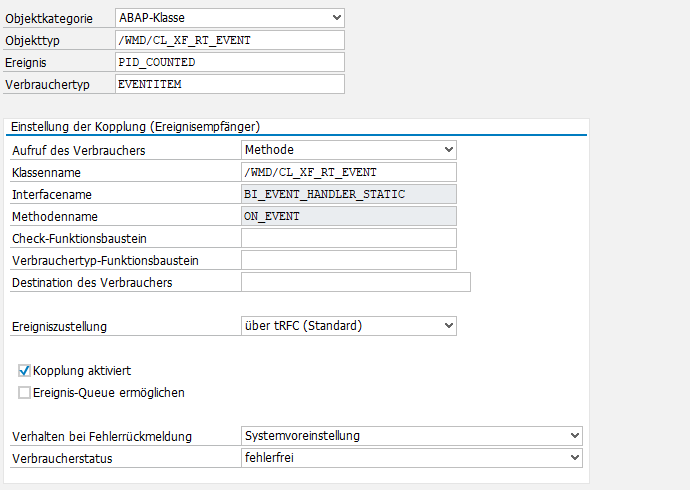Screen dimensions: 690x490
Task: Uncheck the Kopplung aktiviert checkbox
Action: click(x=24, y=370)
